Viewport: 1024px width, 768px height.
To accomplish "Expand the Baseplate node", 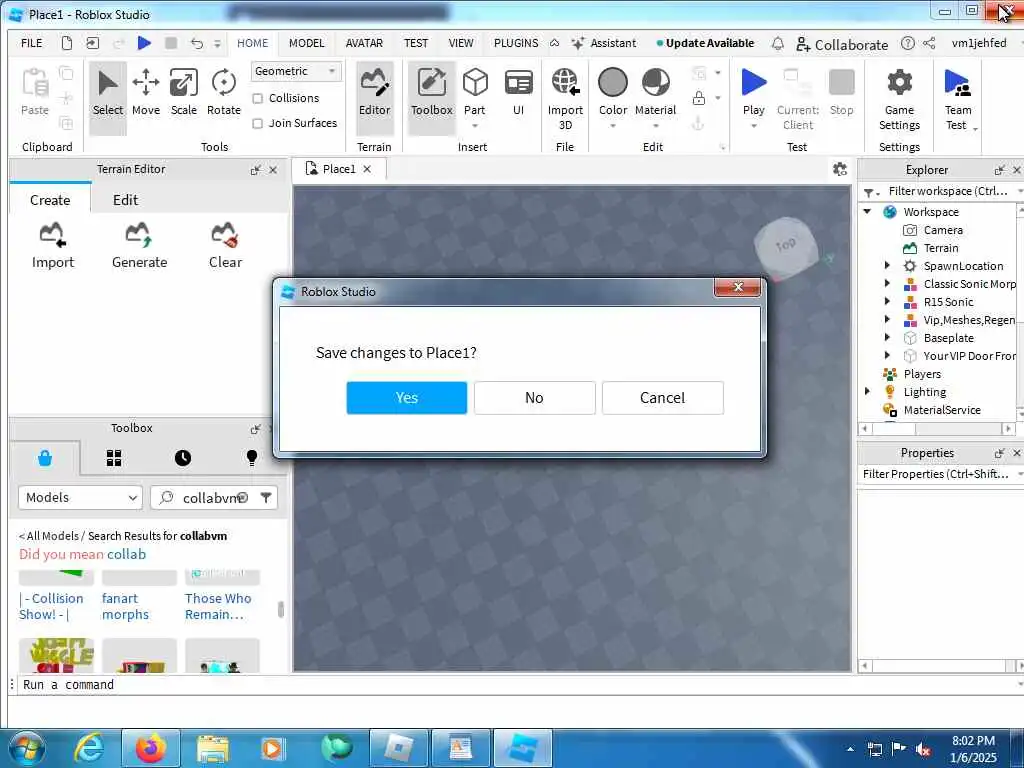I will pyautogui.click(x=887, y=338).
